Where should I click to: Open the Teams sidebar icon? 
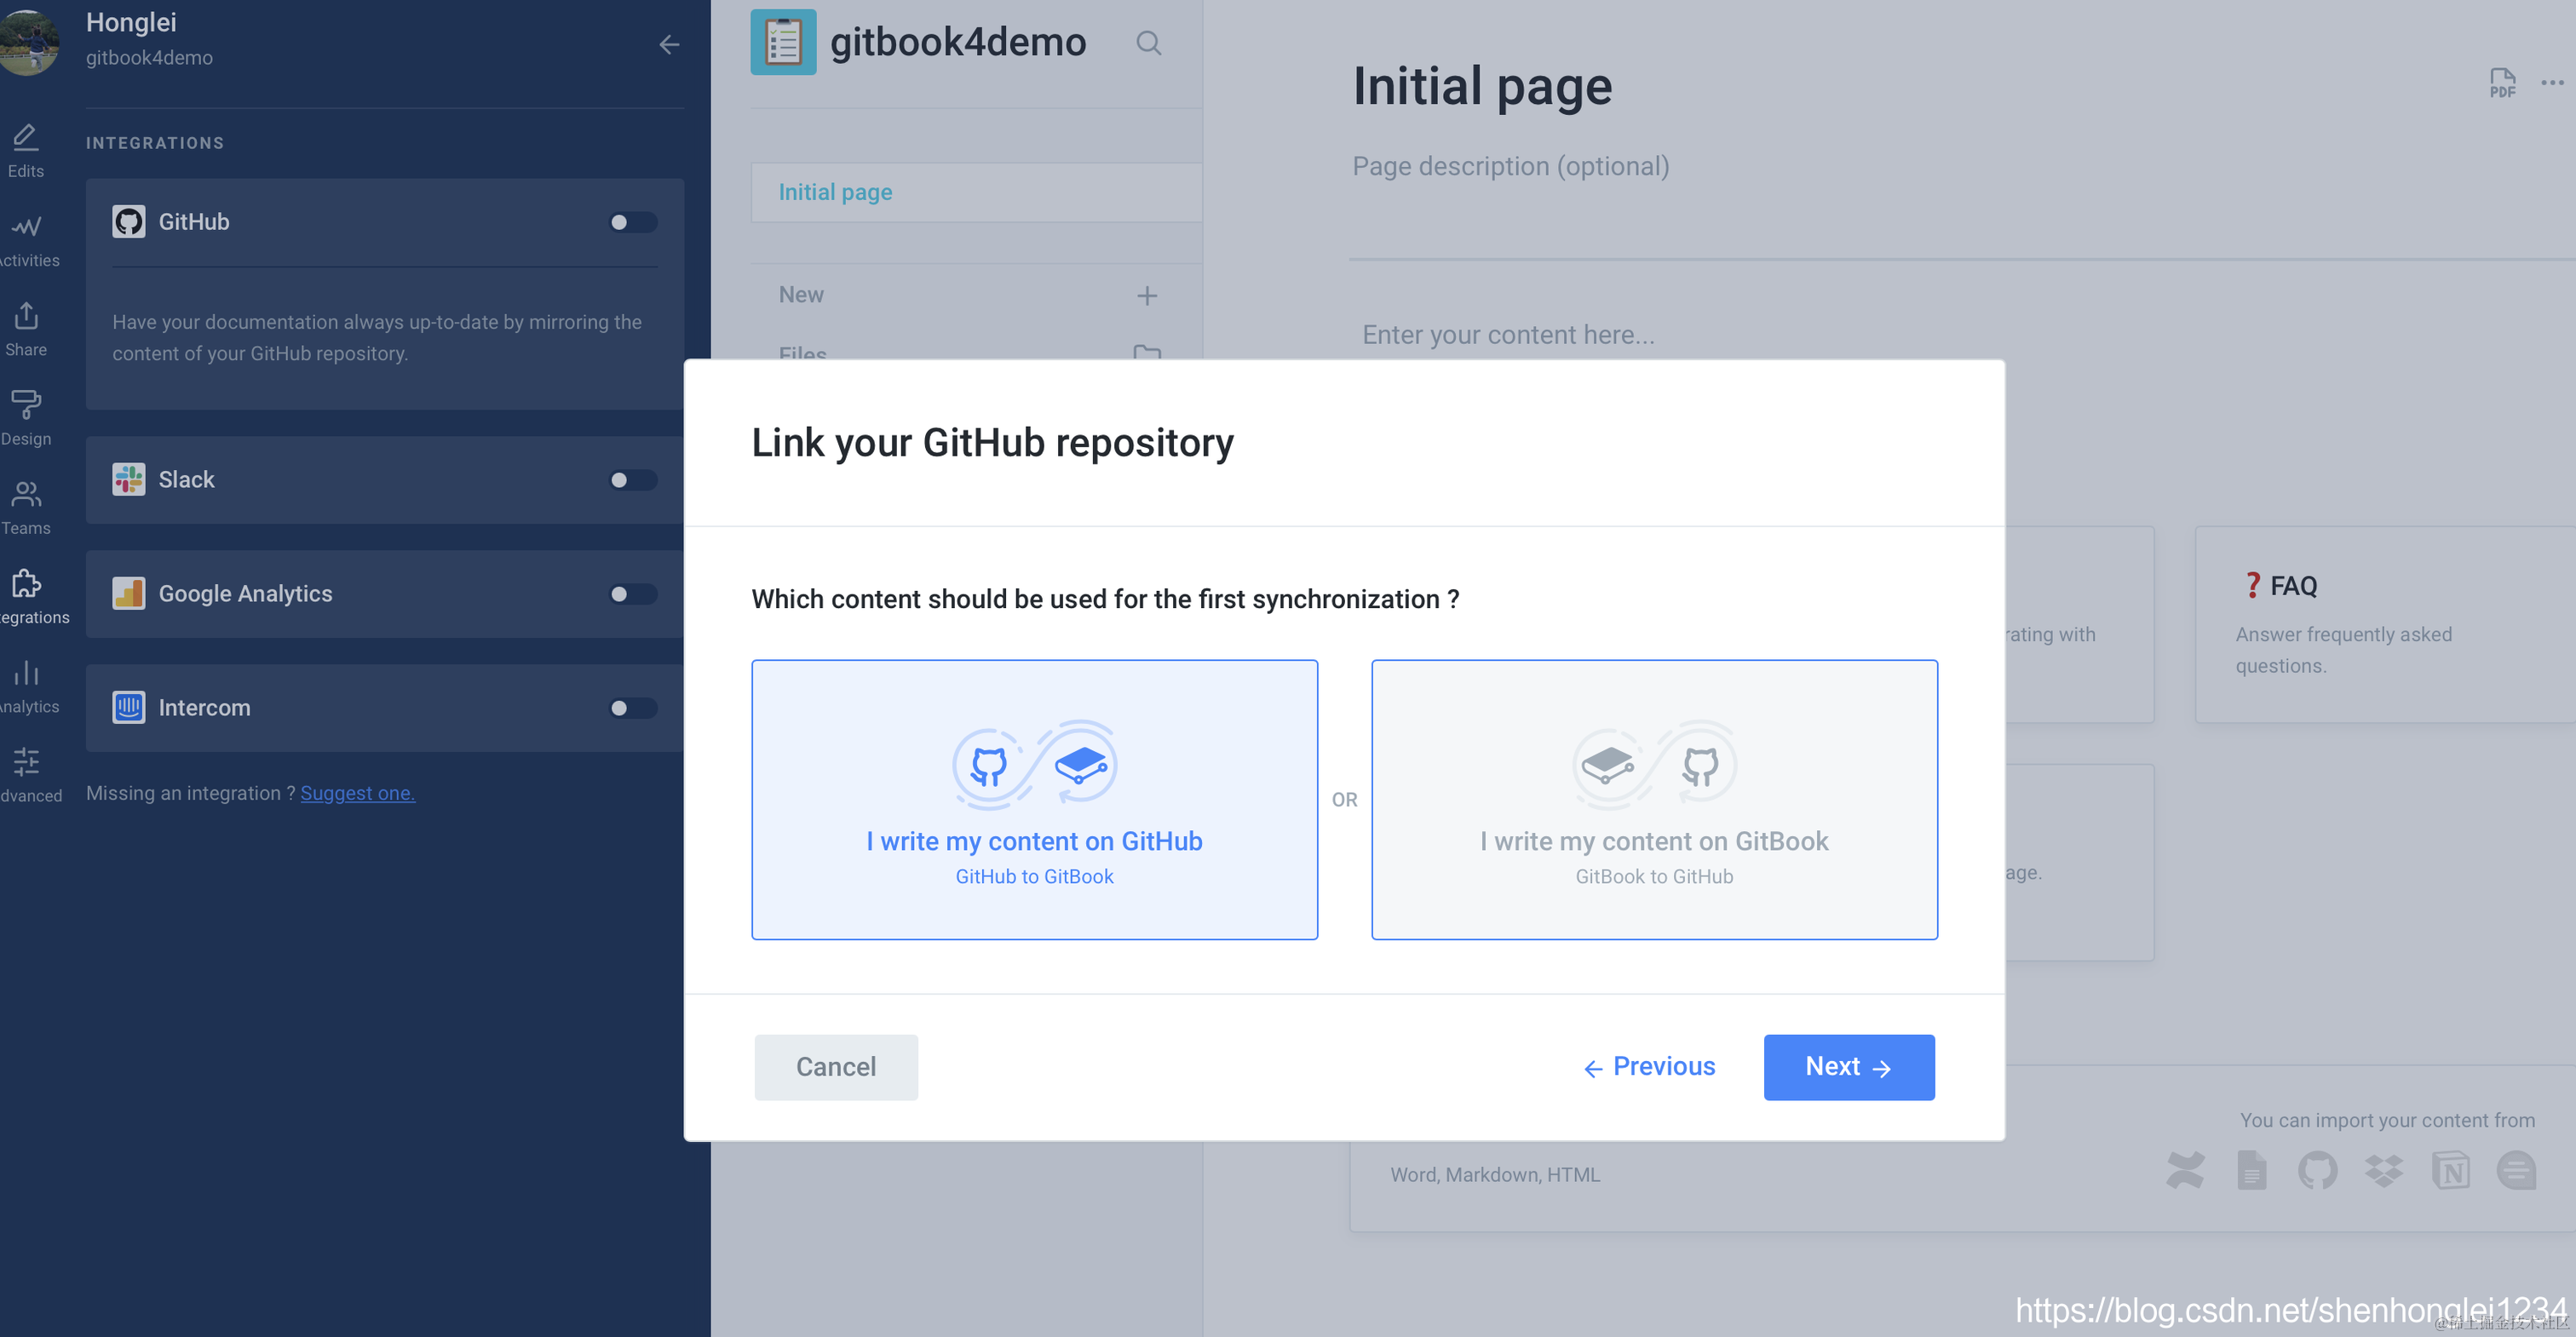point(26,506)
